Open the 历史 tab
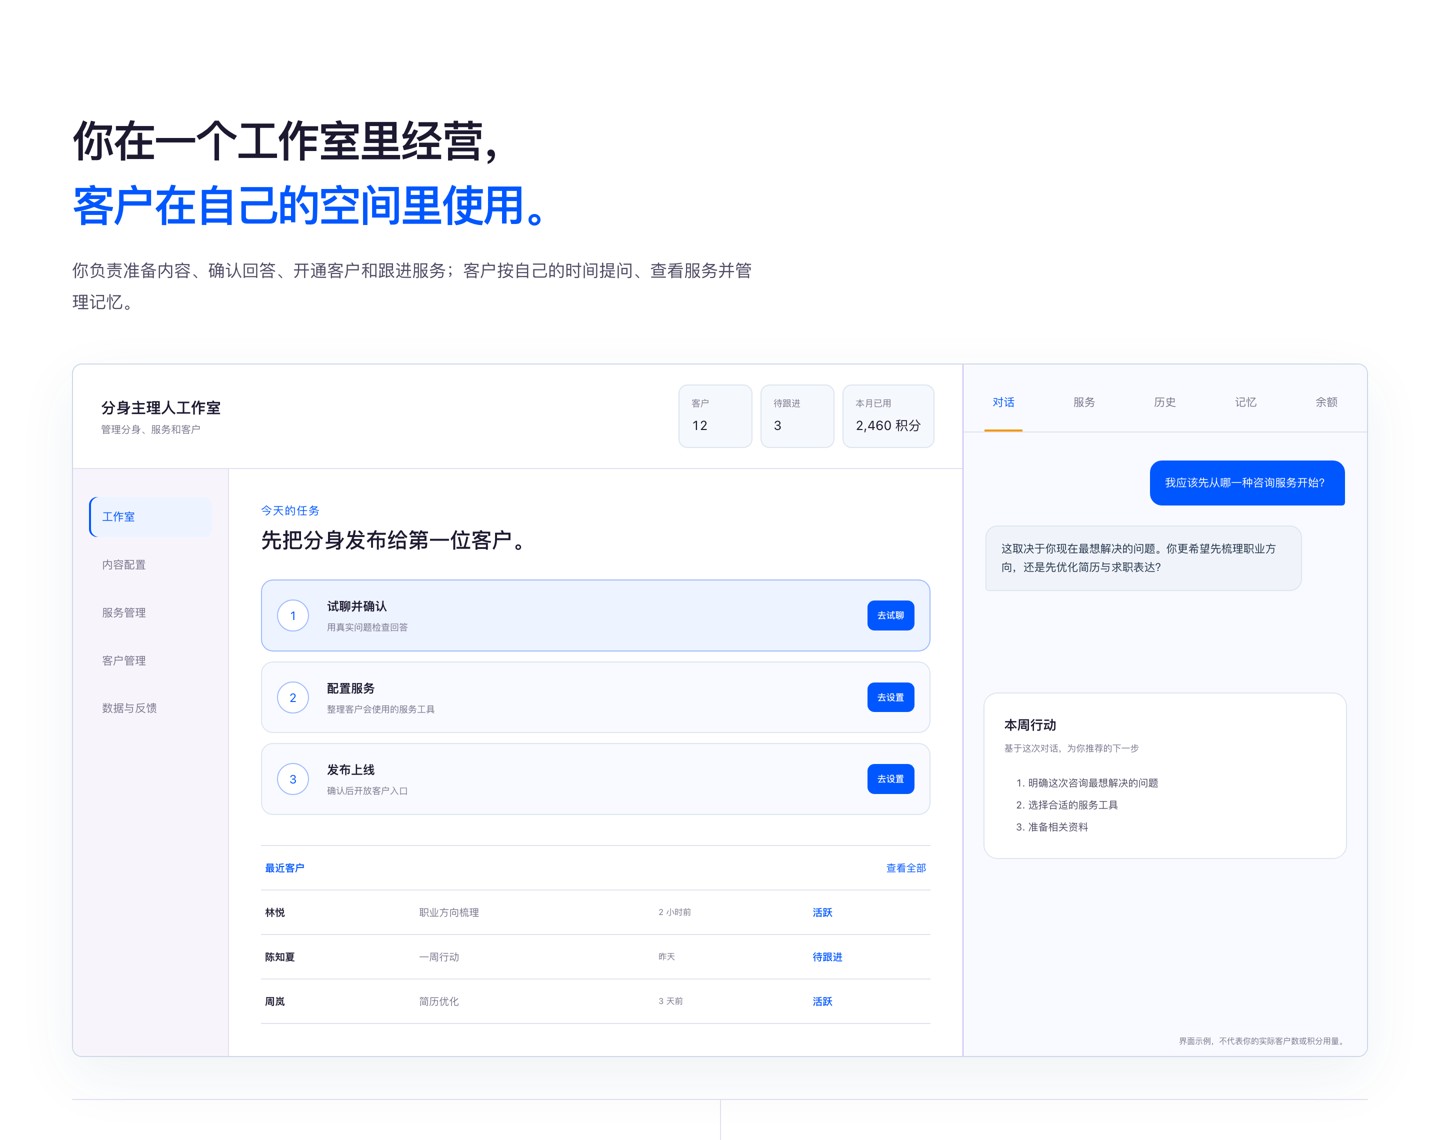 tap(1165, 402)
